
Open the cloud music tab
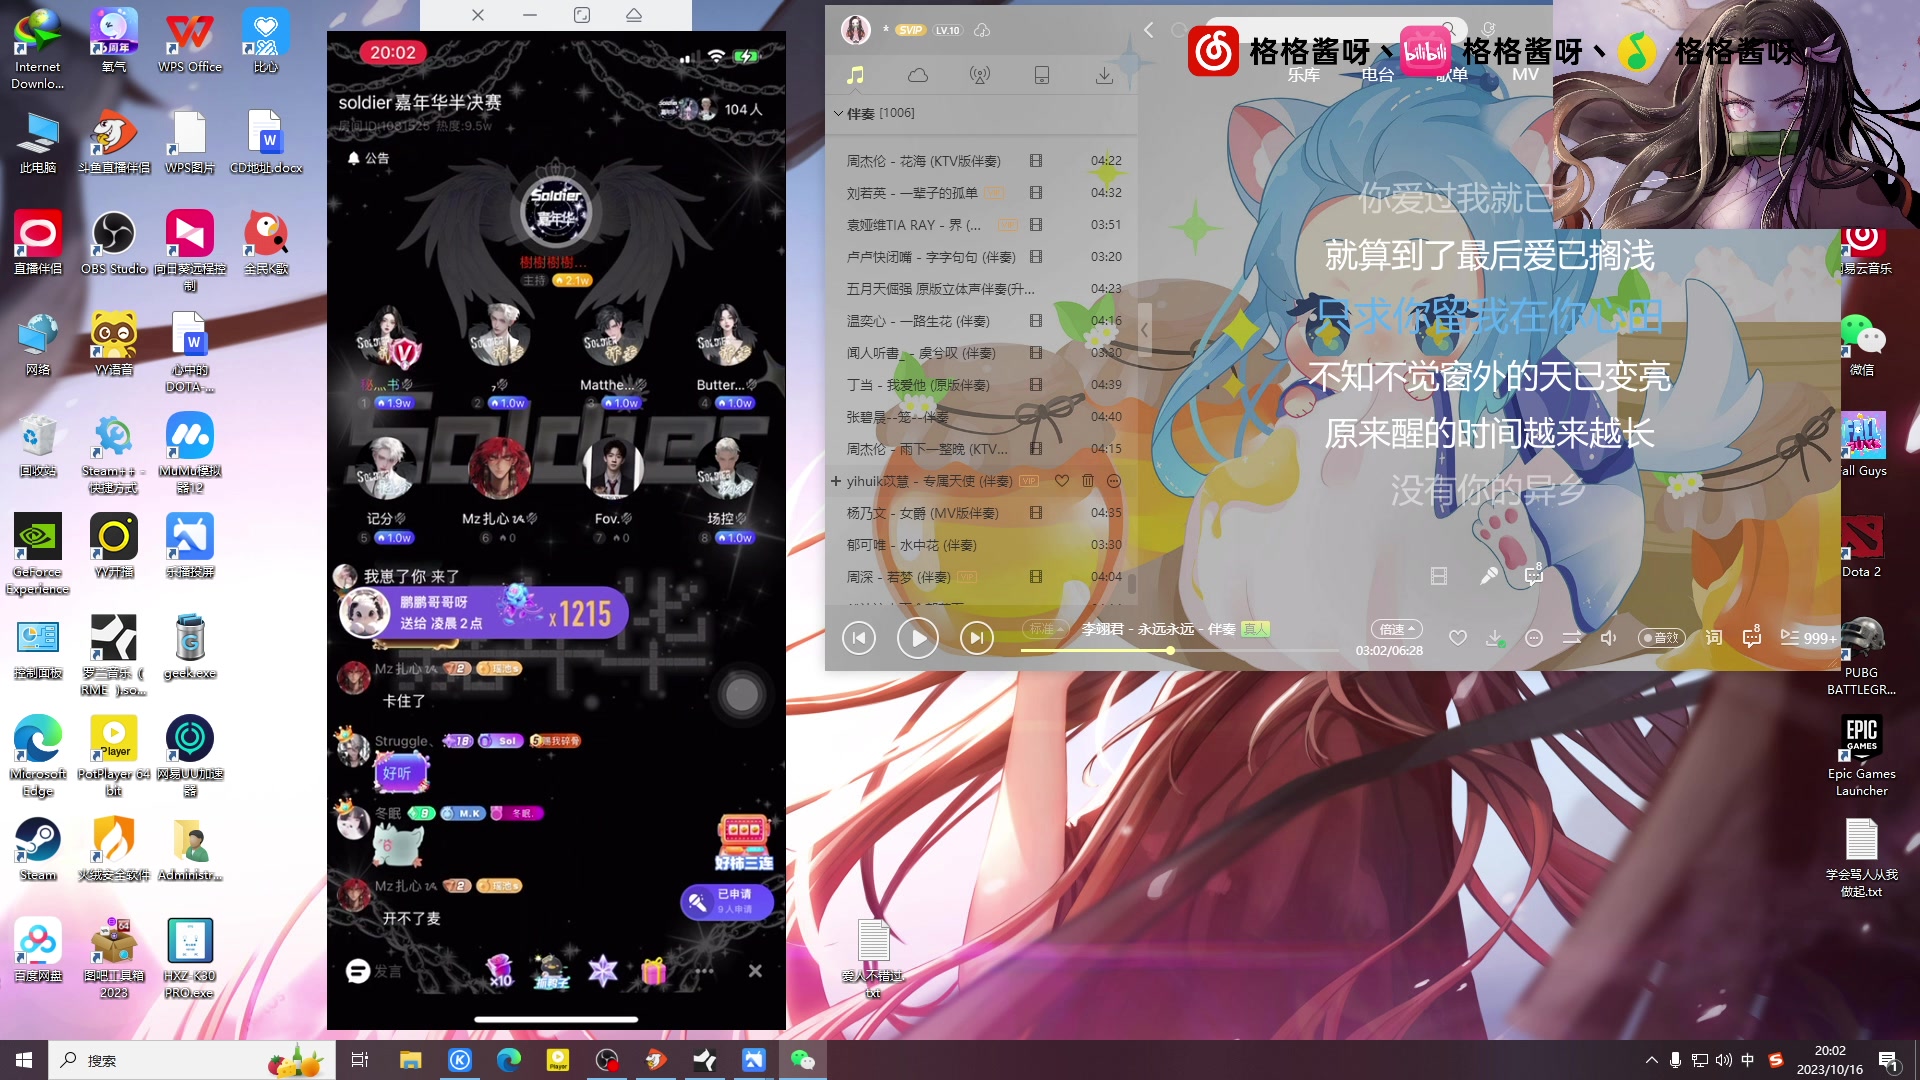(x=917, y=75)
